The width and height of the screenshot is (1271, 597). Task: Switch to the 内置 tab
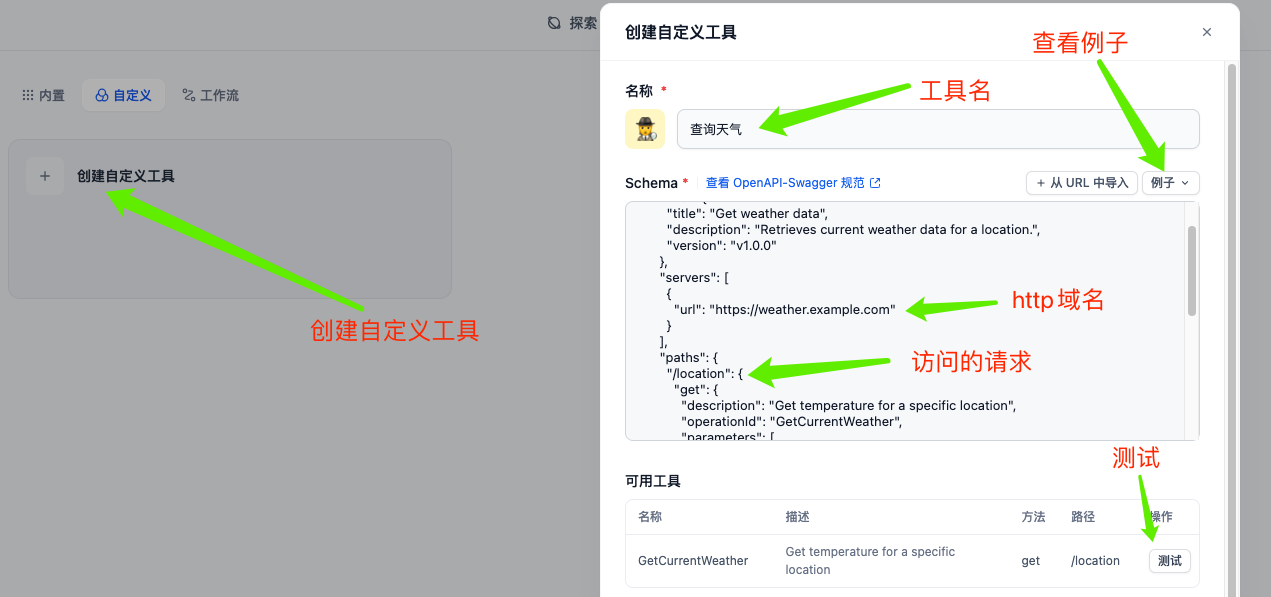[x=43, y=96]
